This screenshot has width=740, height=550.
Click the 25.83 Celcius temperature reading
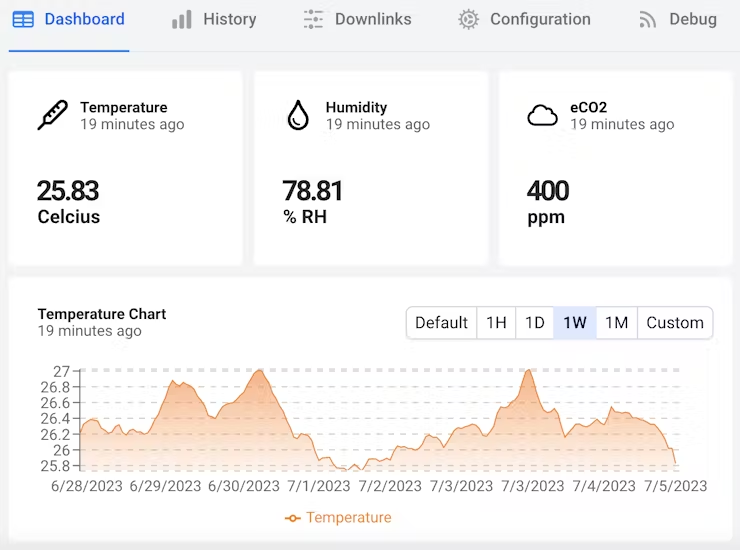pos(68,191)
